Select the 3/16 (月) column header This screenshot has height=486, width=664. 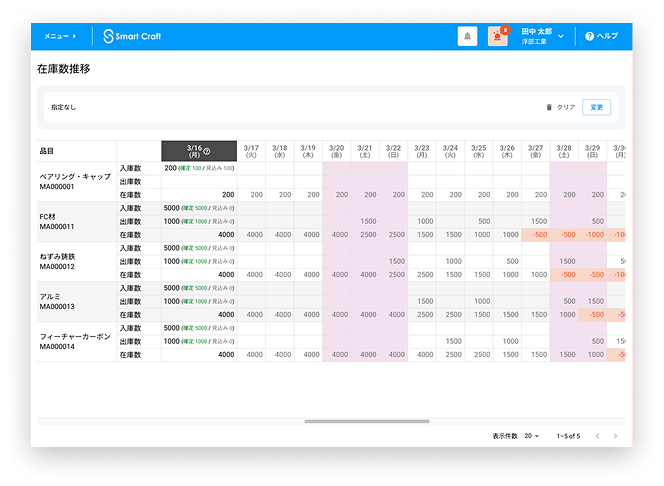click(199, 151)
